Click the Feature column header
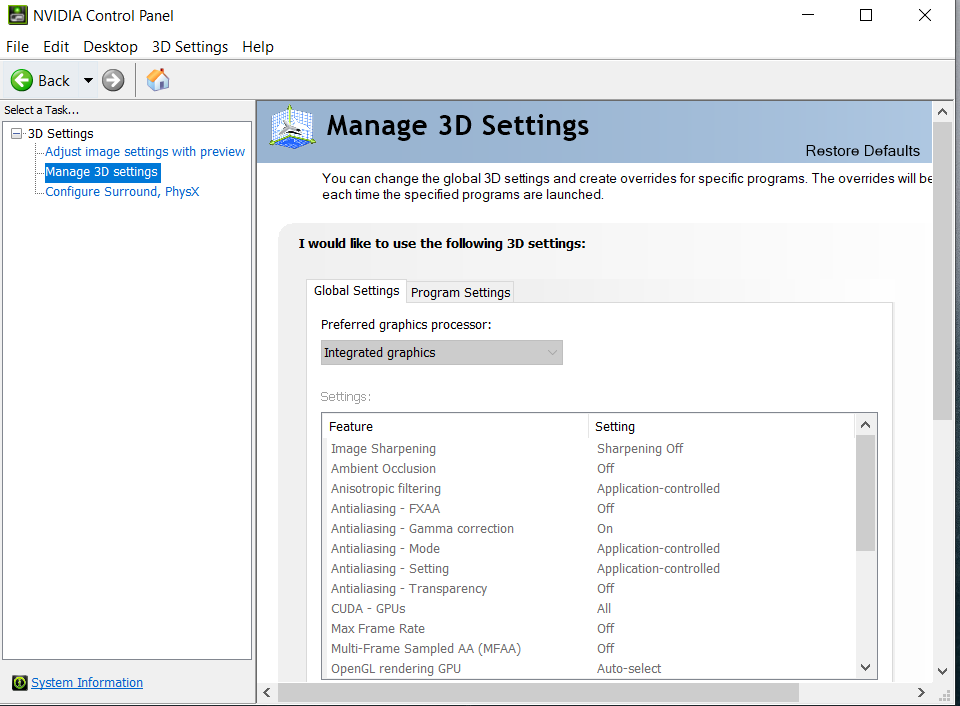This screenshot has width=960, height=706. pos(455,426)
